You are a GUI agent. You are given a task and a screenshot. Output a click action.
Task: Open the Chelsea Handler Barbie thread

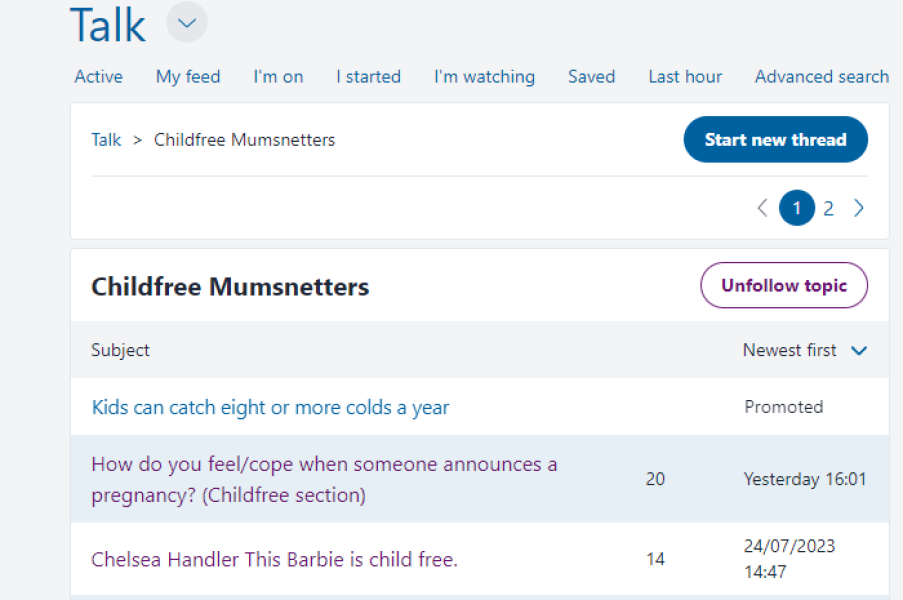[x=274, y=559]
